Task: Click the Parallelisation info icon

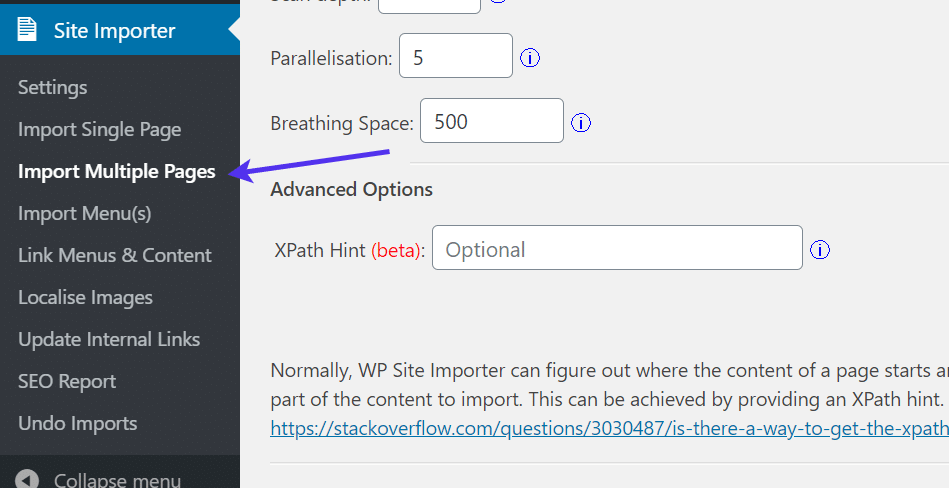Action: coord(530,58)
